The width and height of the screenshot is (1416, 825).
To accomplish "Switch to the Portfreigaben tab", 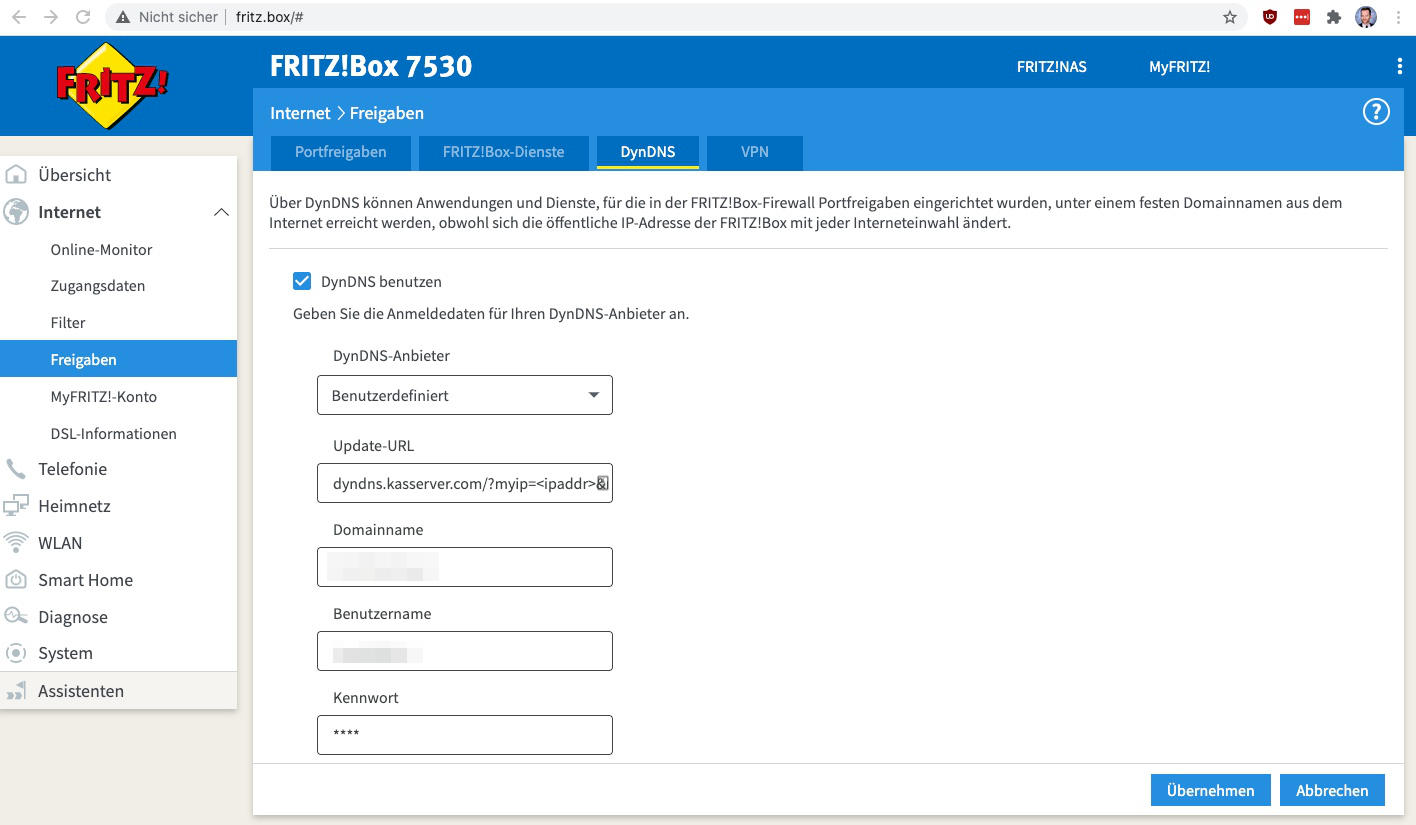I will [x=340, y=152].
